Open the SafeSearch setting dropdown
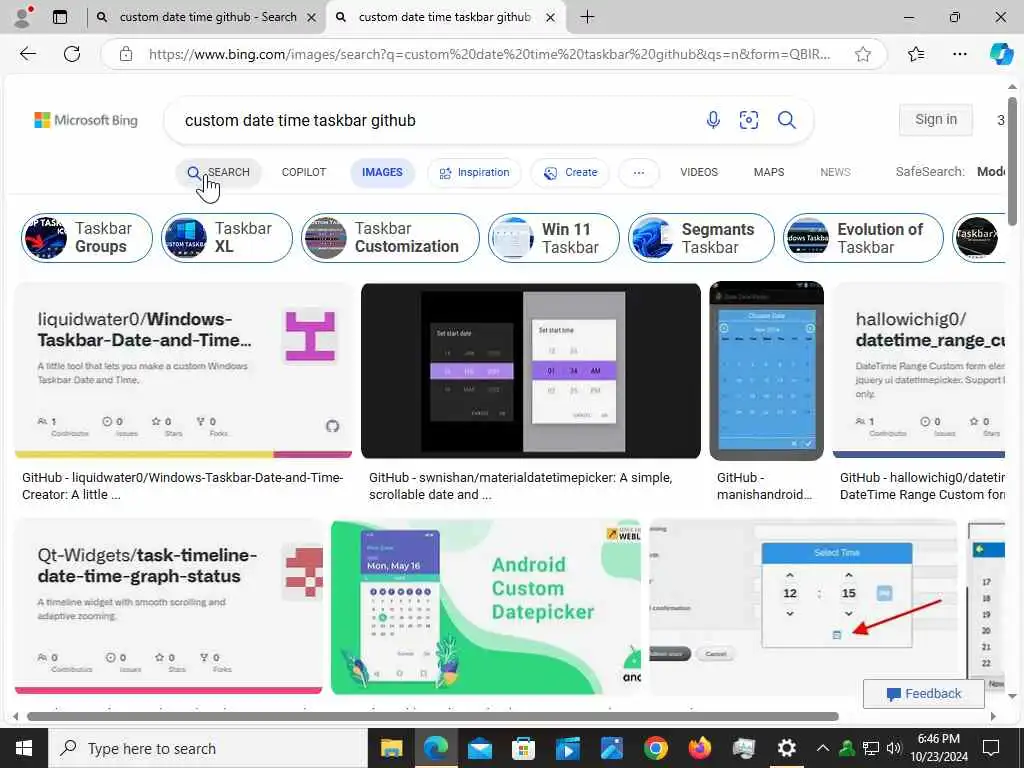 [x=950, y=172]
